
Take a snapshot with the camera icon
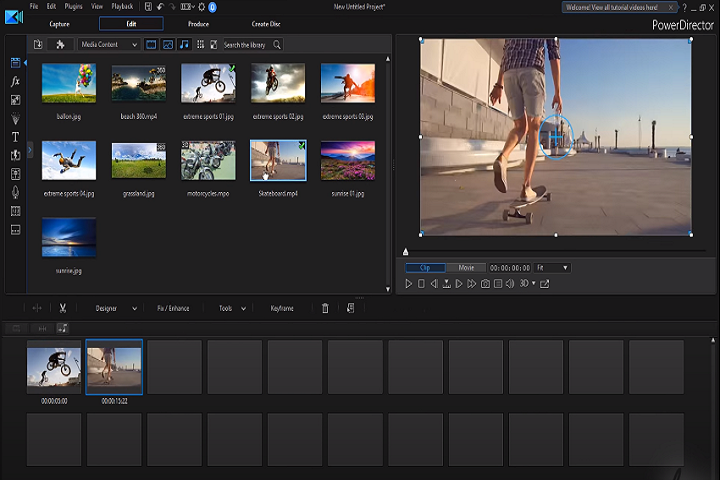tap(484, 284)
